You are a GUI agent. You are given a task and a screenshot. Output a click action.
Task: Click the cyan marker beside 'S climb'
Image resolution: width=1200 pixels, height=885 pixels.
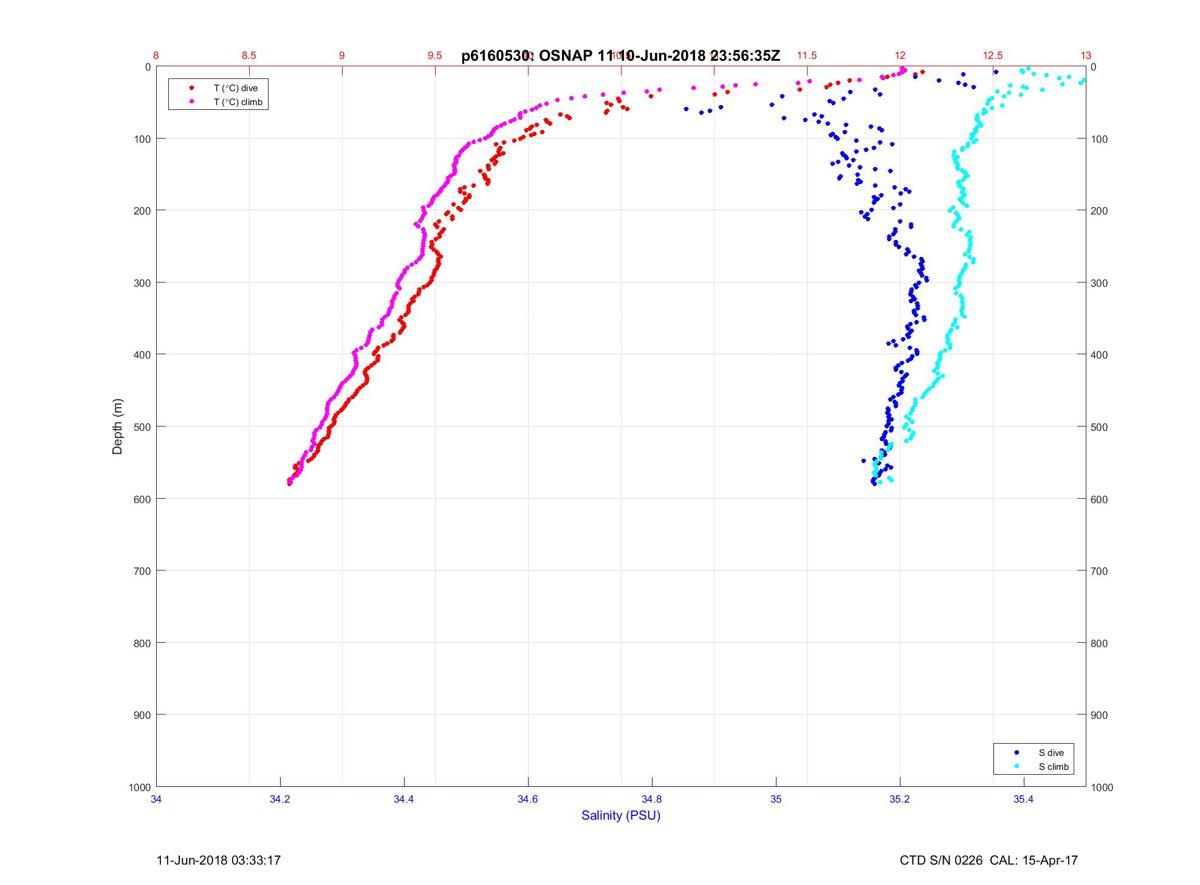click(x=1017, y=766)
